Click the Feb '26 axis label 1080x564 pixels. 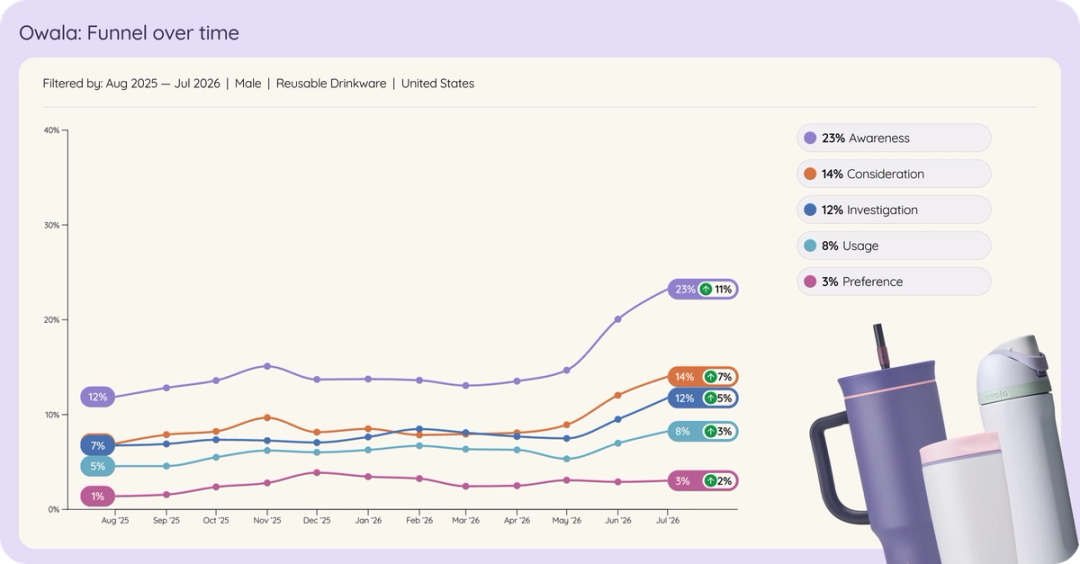click(419, 521)
